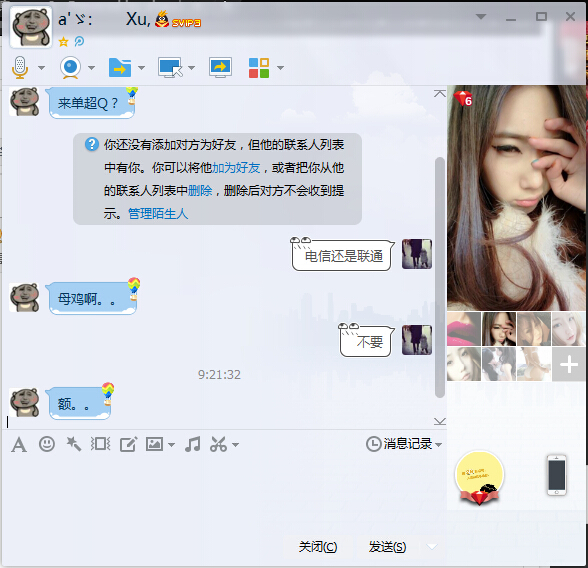Viewport: 588px width, 568px height.
Task: Start a voice call with microphone icon
Action: [20, 67]
